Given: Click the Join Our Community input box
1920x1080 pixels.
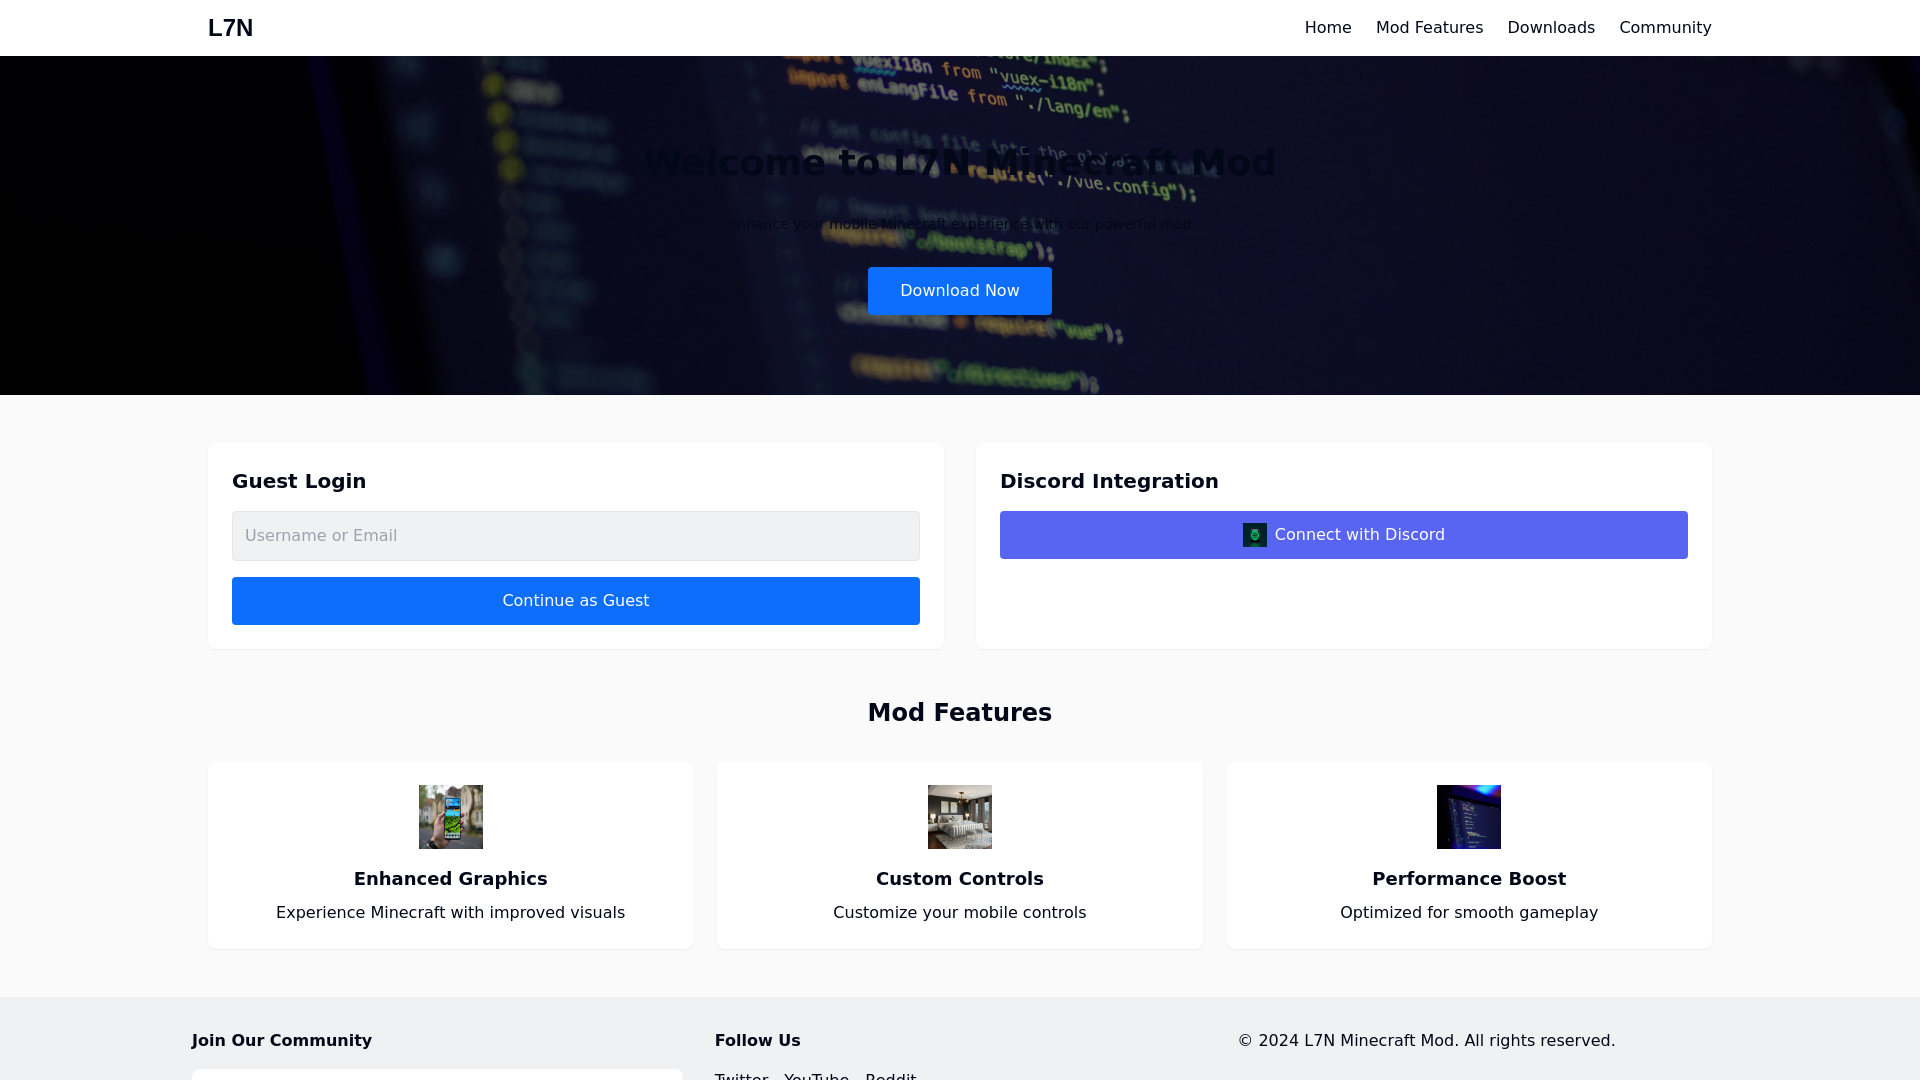Looking at the screenshot, I should (437, 1075).
